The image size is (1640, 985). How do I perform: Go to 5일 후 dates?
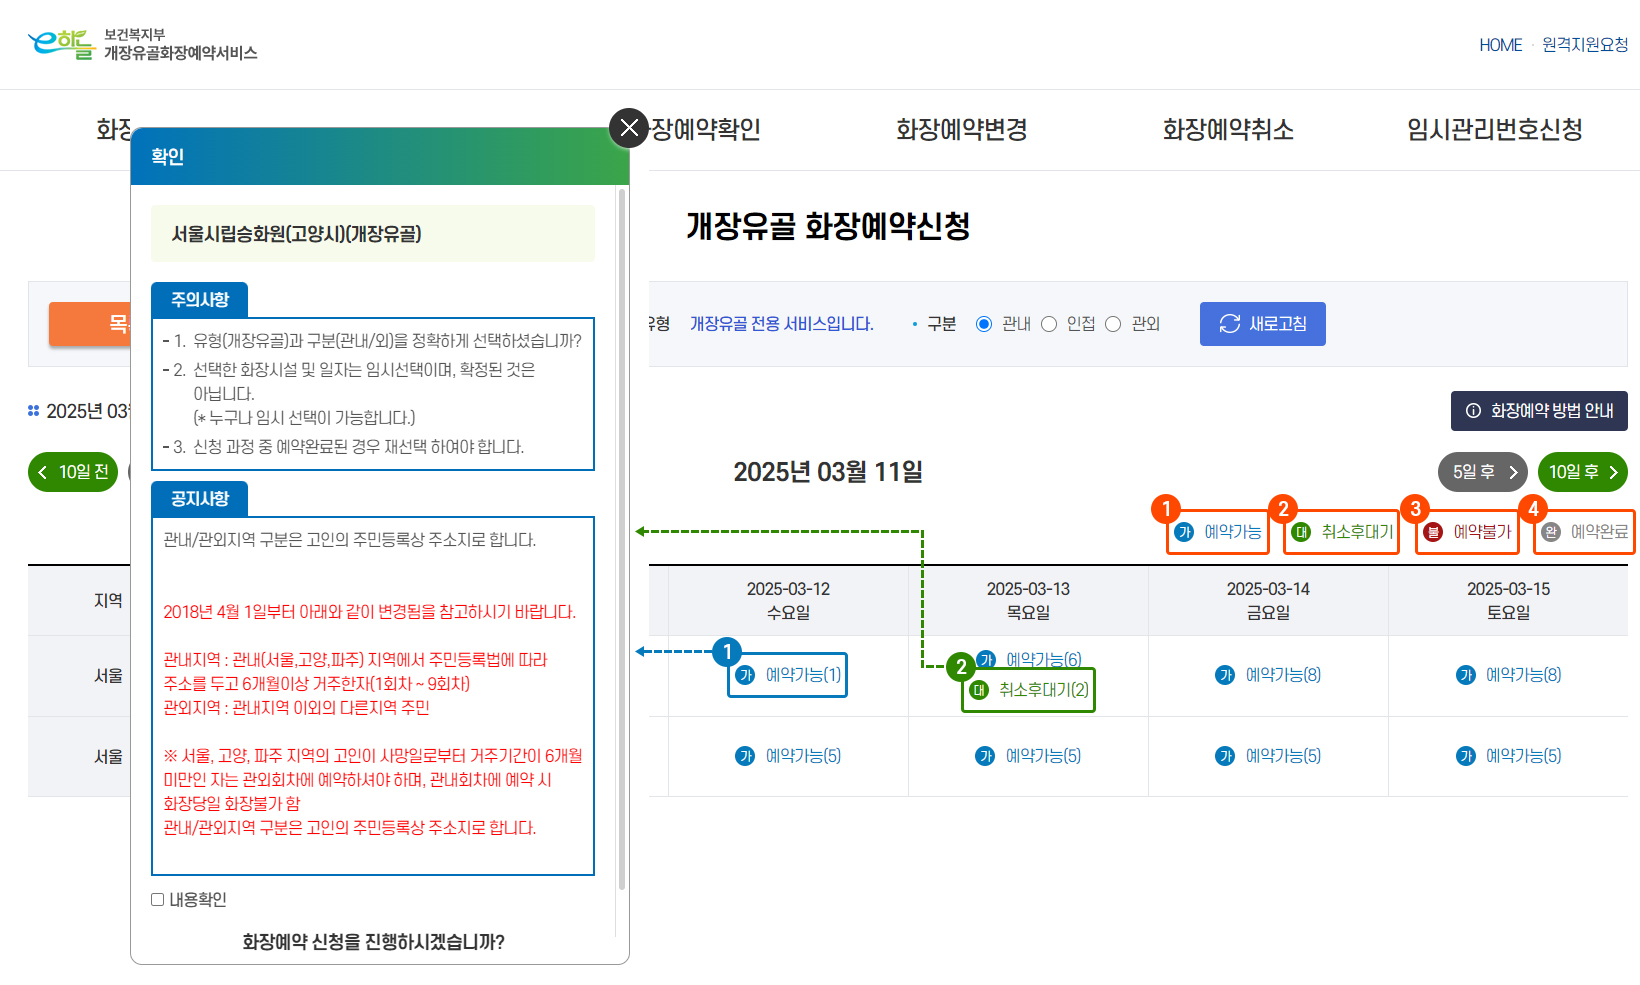tap(1483, 472)
